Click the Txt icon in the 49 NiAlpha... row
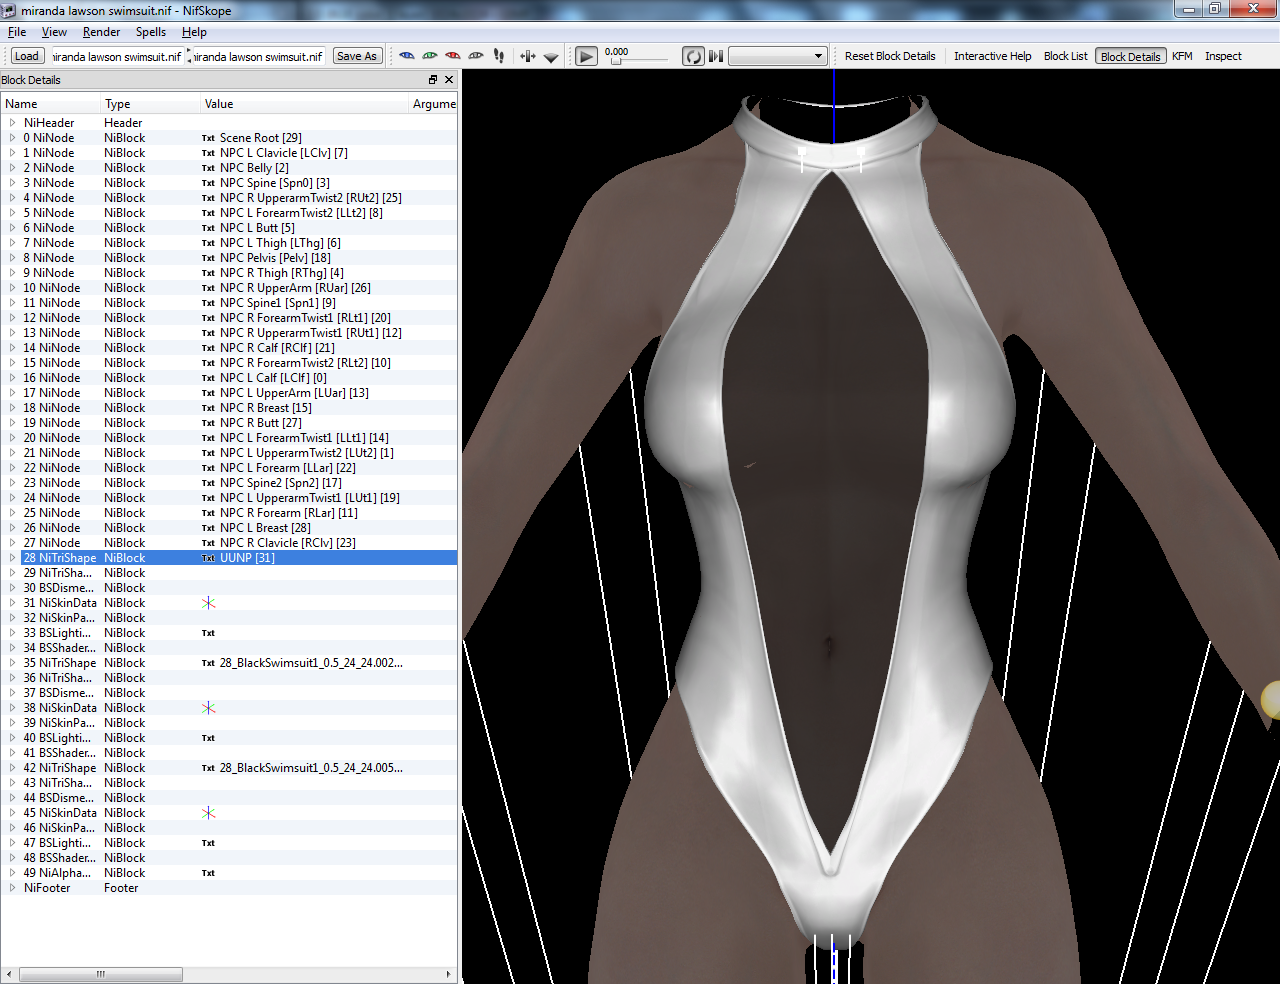Screen dimensions: 1280x984 point(208,873)
